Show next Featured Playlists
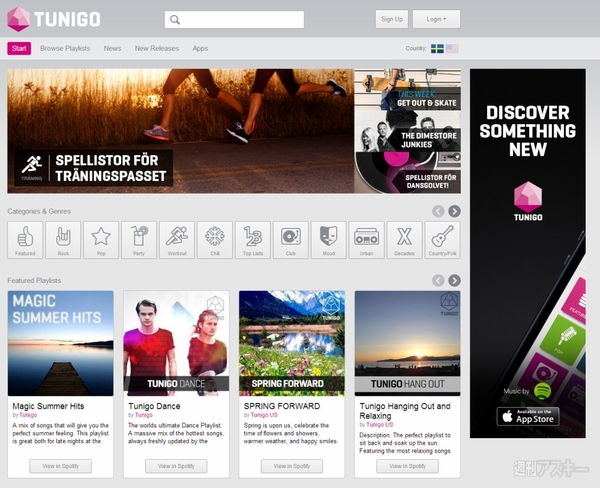This screenshot has width=600, height=488. pyautogui.click(x=454, y=281)
